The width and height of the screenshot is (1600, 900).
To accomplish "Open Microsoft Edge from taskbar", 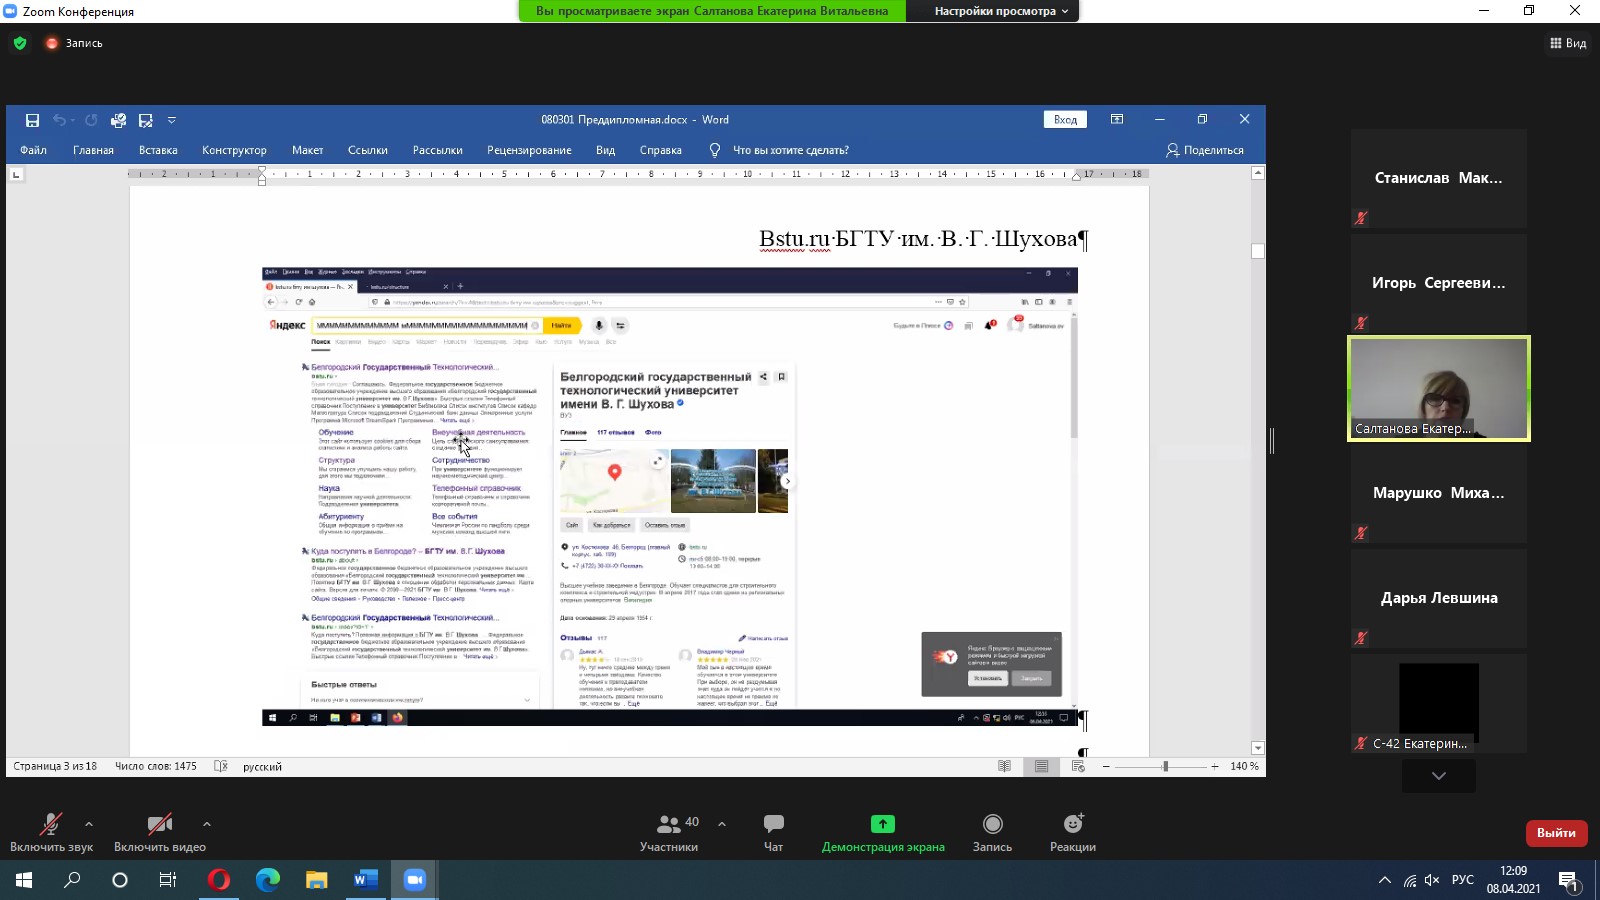I will 267,880.
